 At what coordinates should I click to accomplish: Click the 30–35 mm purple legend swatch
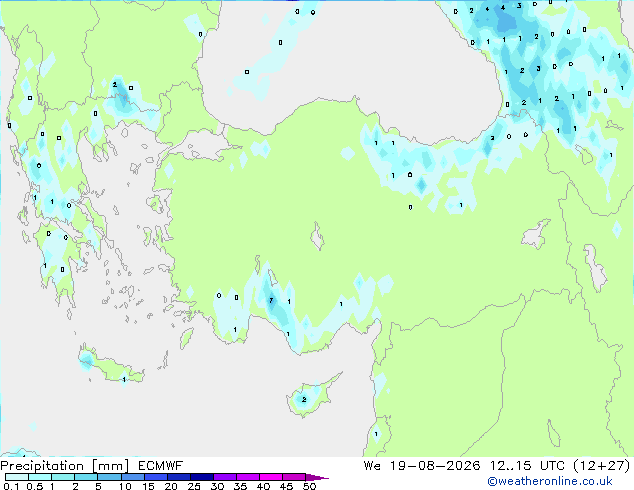(224, 477)
